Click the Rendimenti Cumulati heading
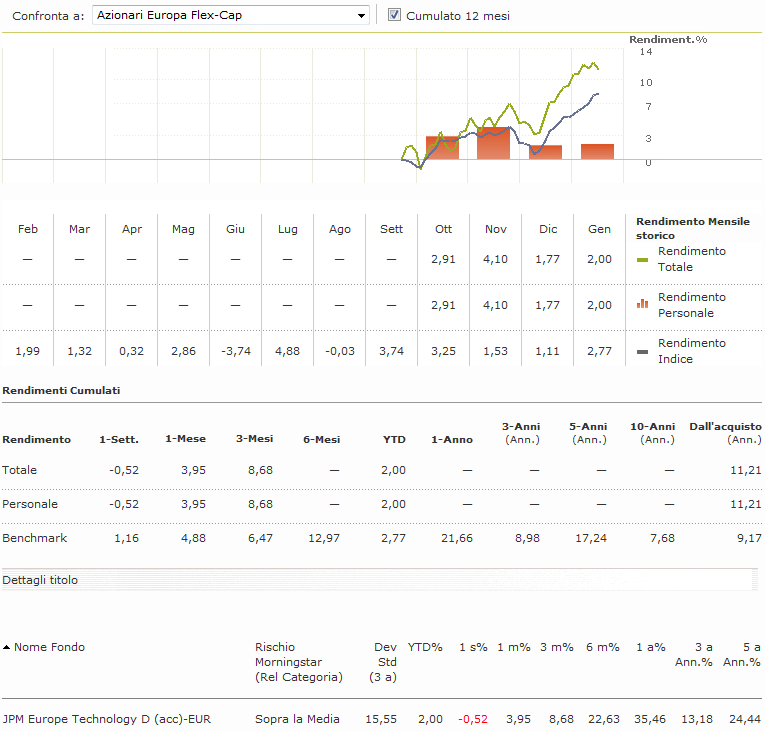 (x=61, y=390)
